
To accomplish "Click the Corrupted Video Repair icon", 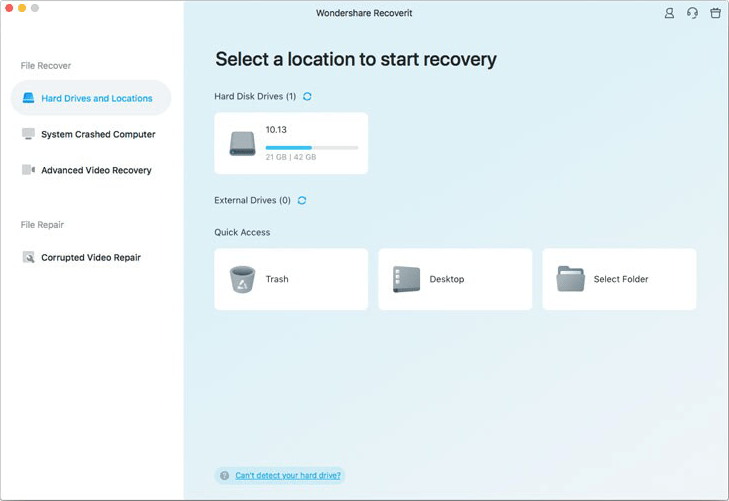I will [x=28, y=257].
